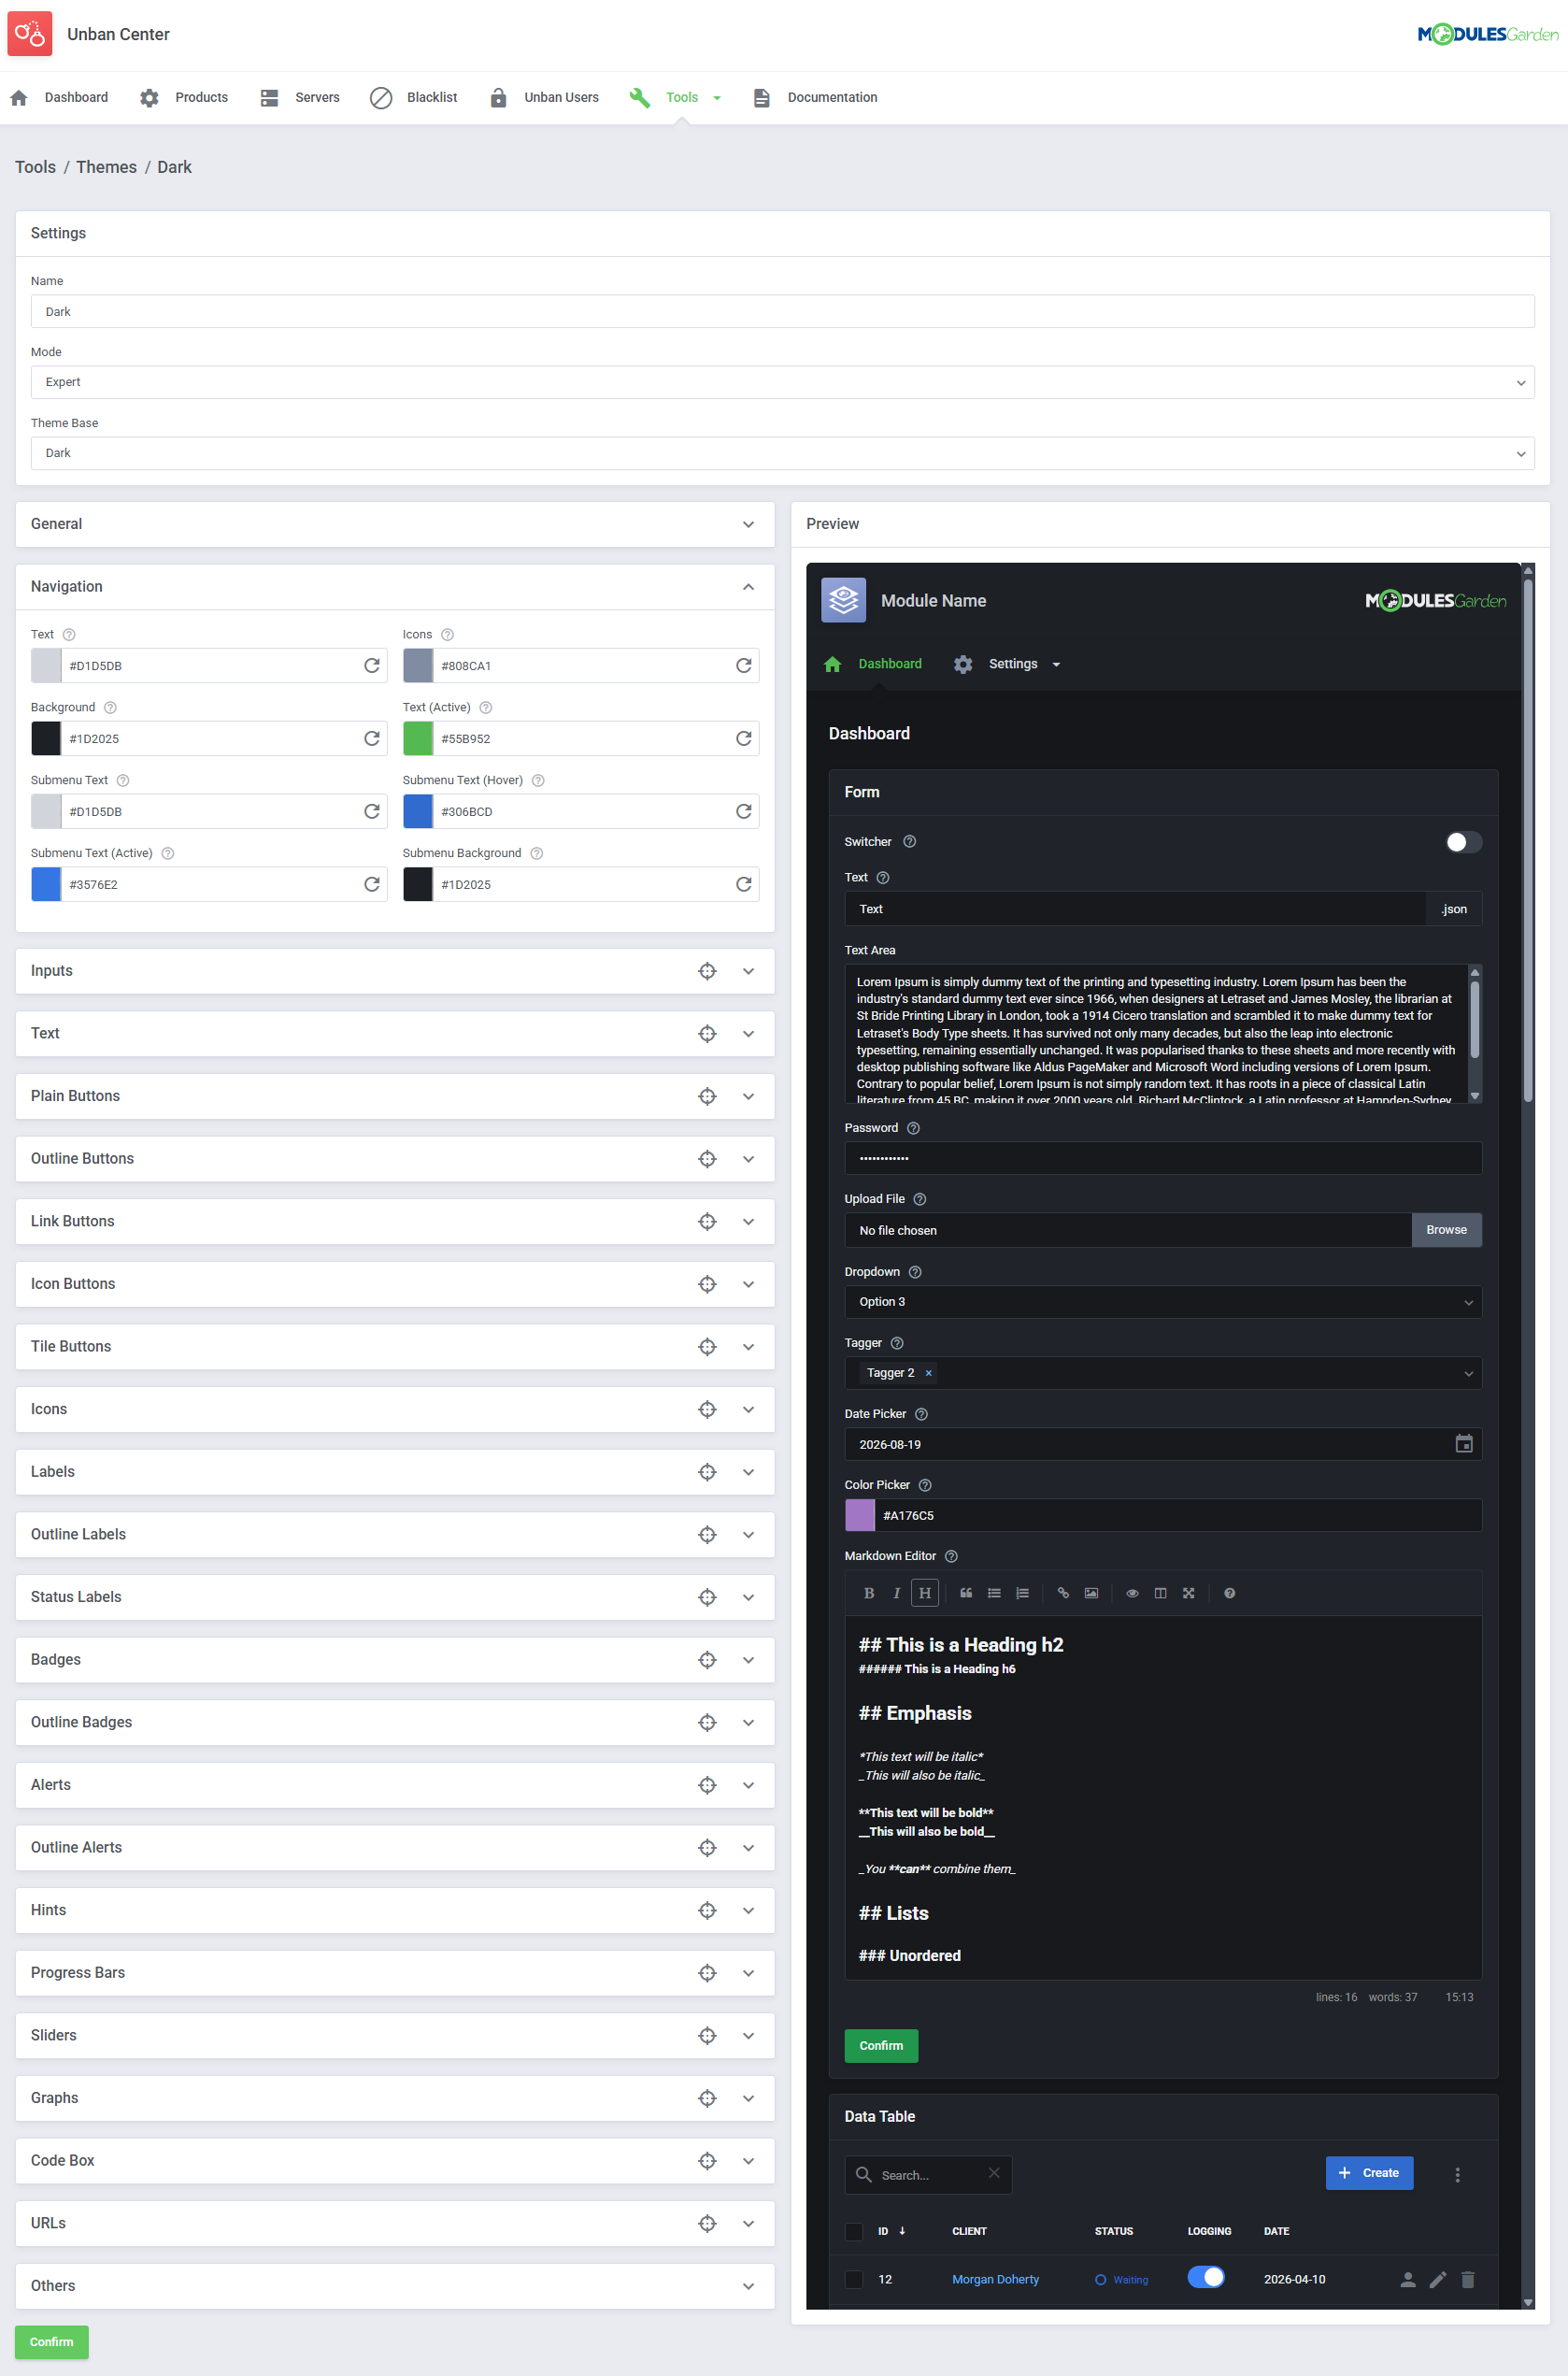
Task: Click bold icon in Markdown Editor toolbar
Action: click(x=868, y=1593)
